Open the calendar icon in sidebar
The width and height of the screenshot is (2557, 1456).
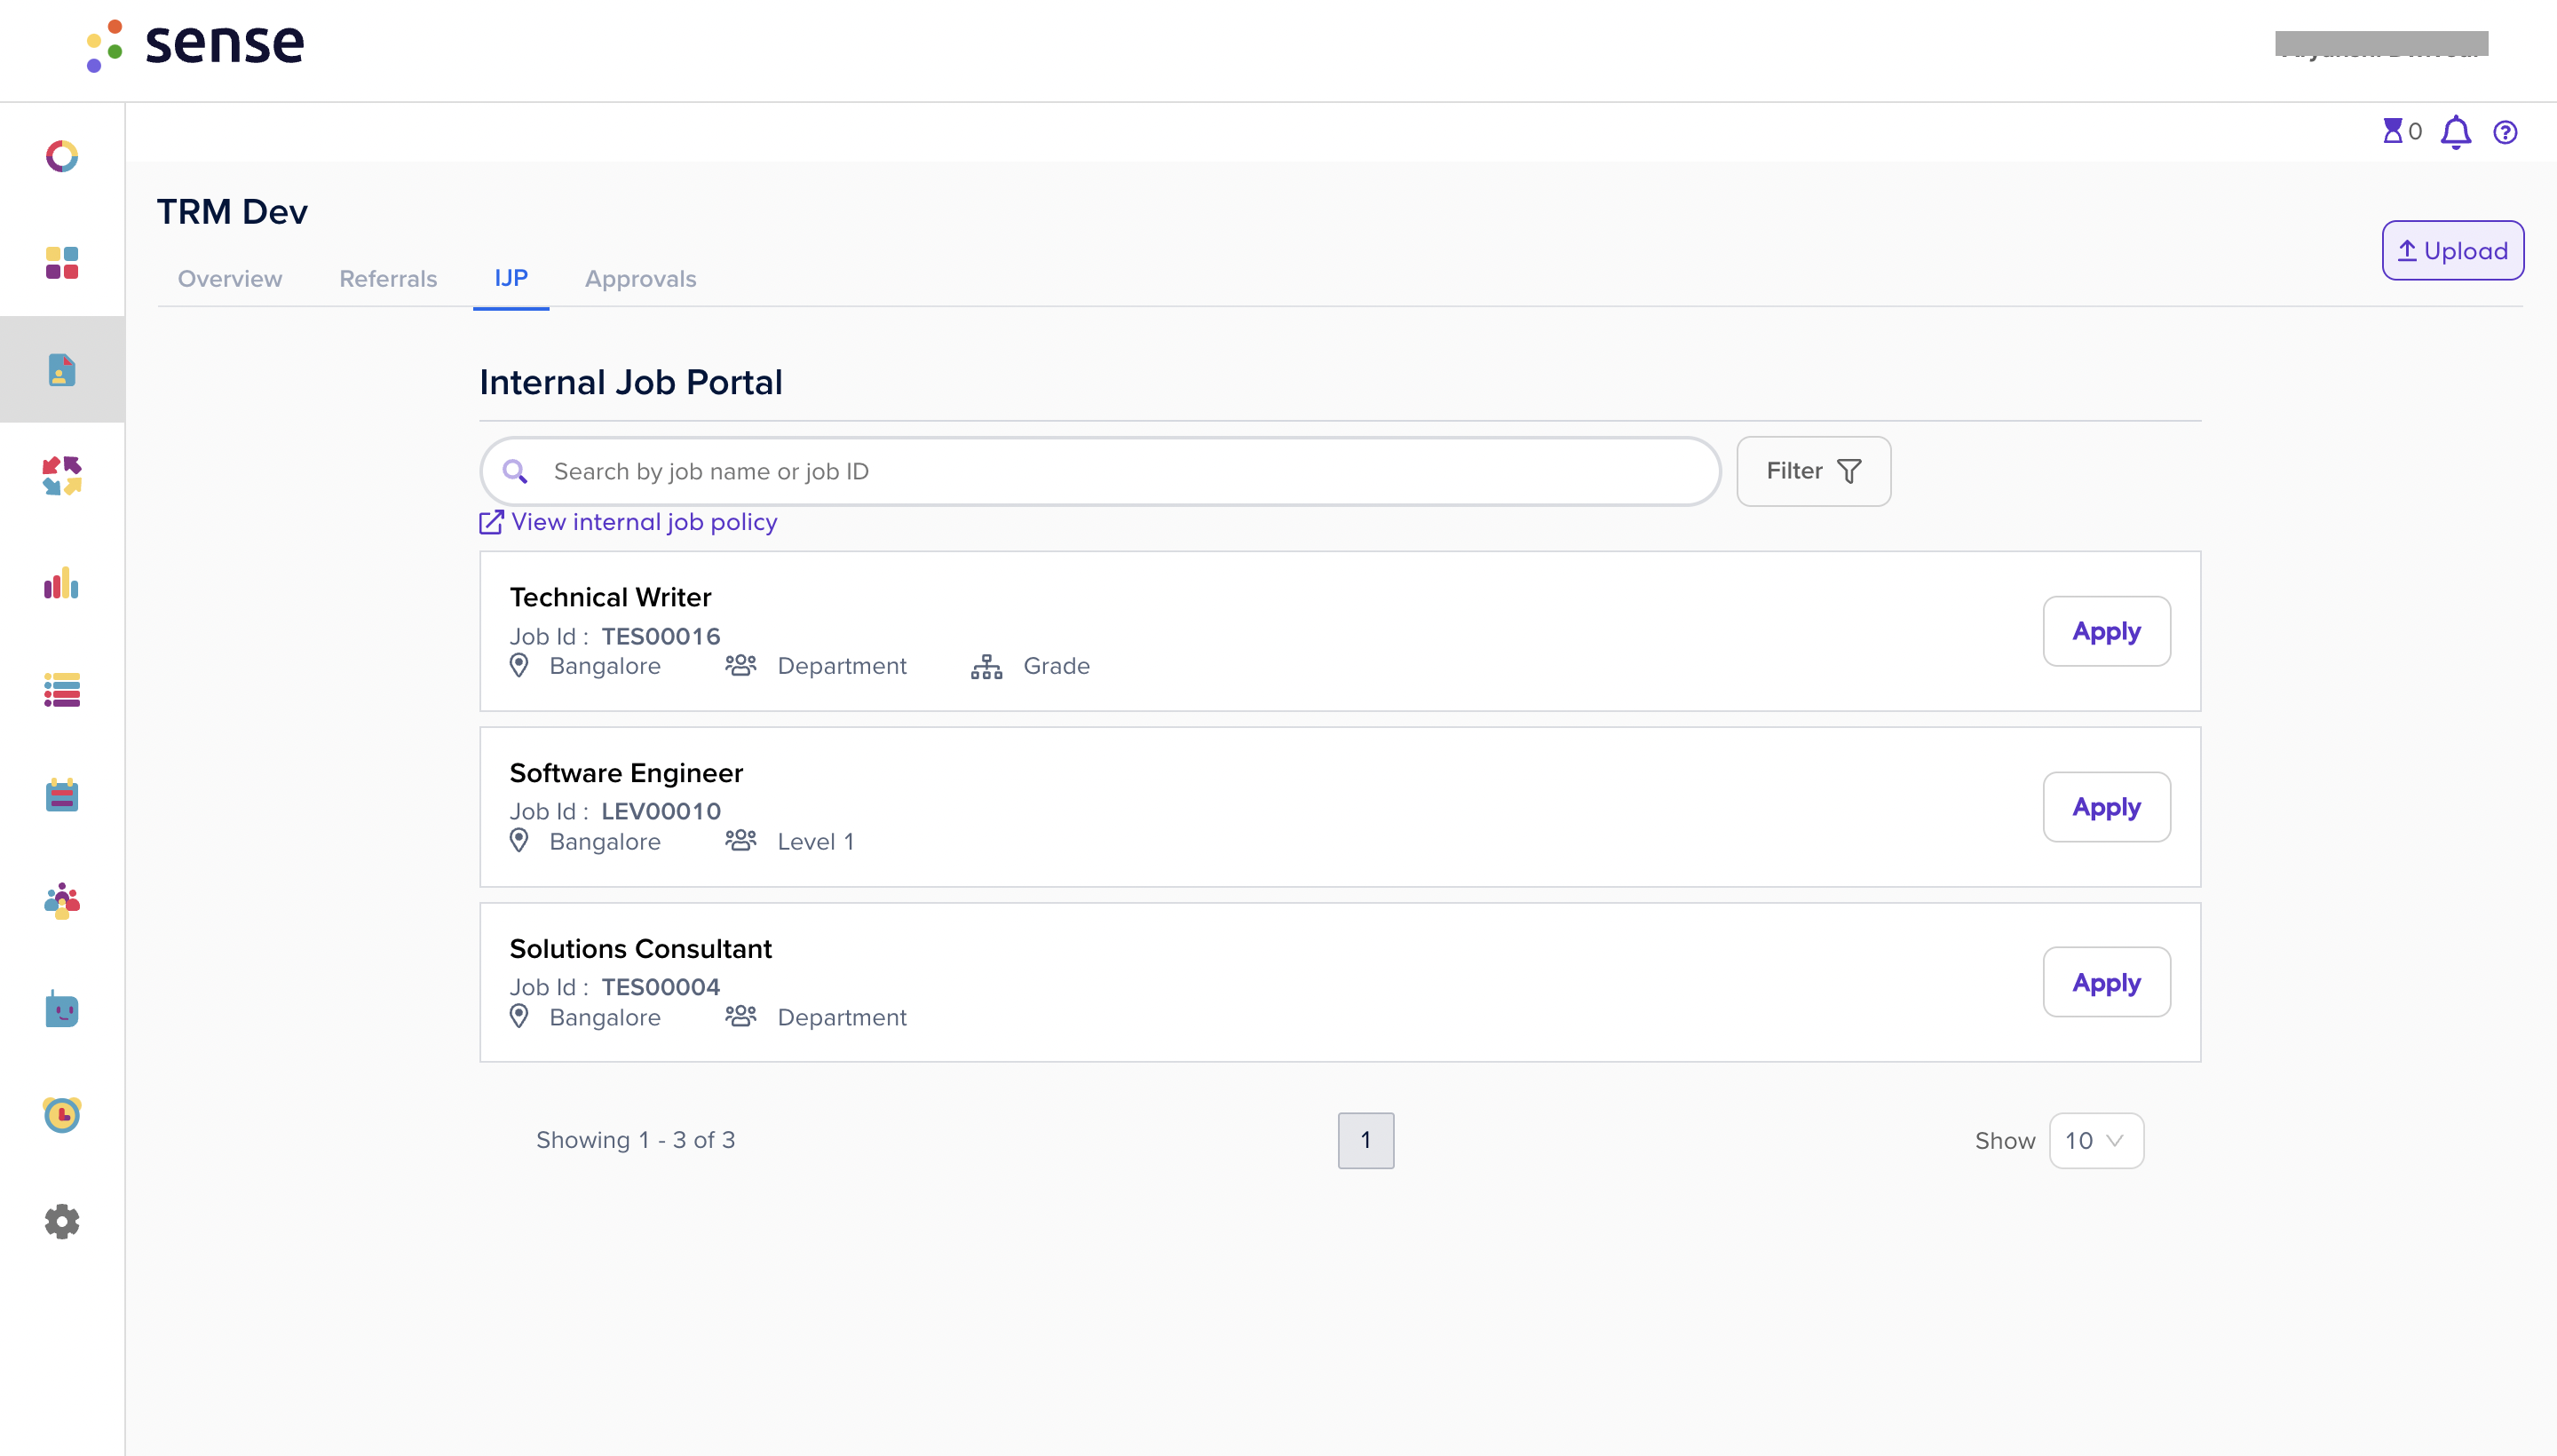click(x=62, y=796)
